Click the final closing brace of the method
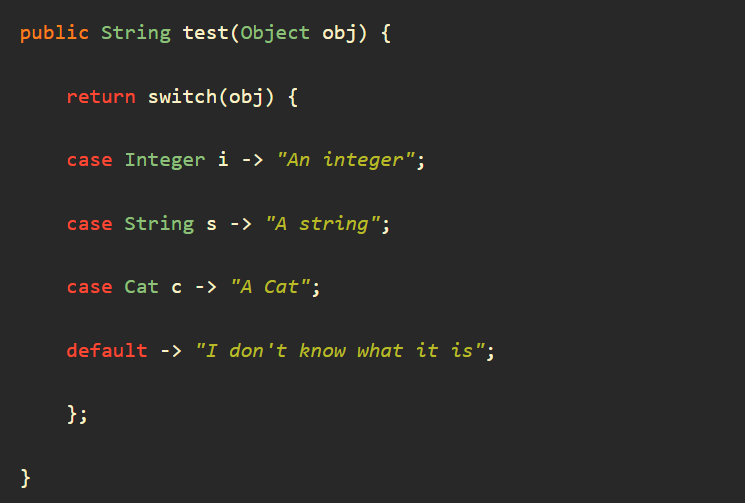 pyautogui.click(x=26, y=478)
